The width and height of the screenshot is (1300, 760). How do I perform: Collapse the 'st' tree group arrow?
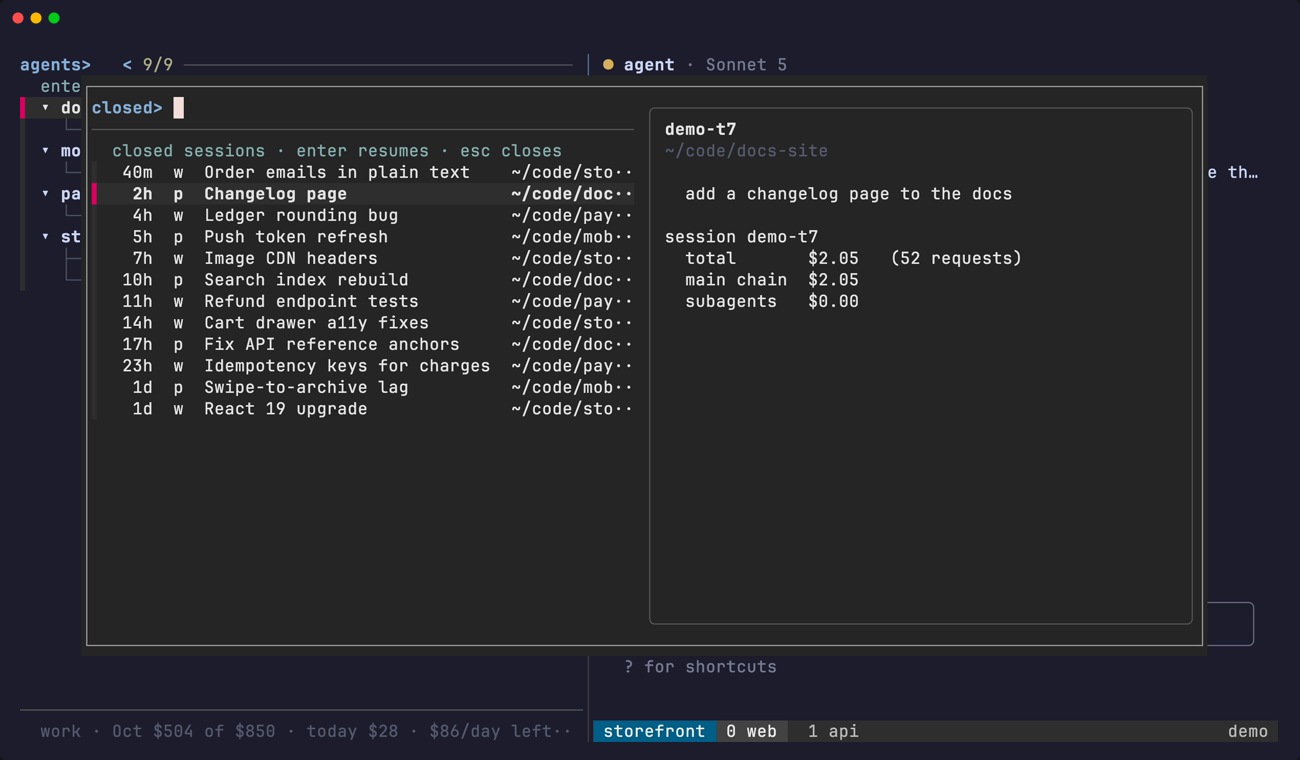click(45, 237)
